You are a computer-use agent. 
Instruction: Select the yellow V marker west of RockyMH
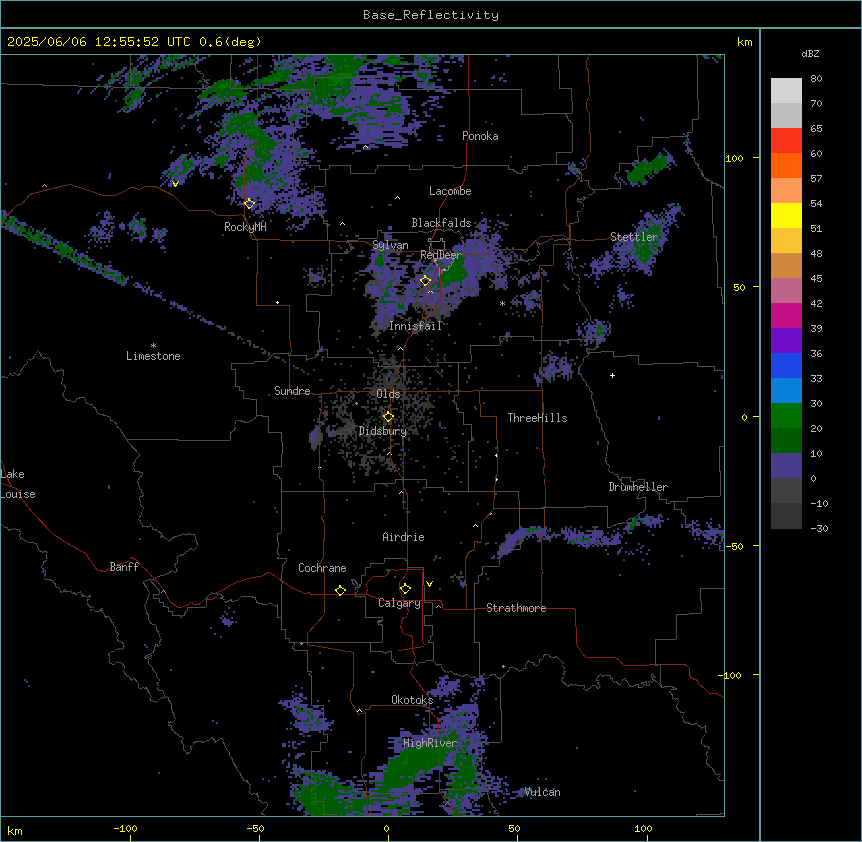pyautogui.click(x=175, y=184)
